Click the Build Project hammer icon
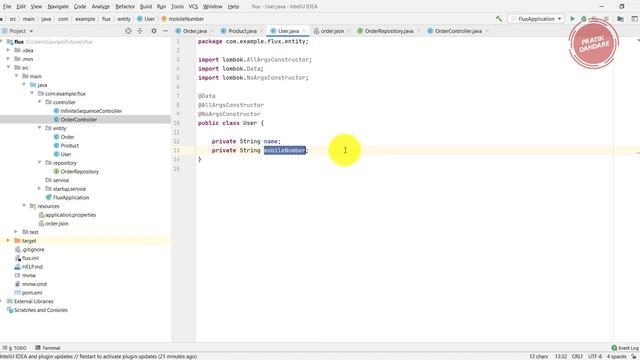Screen dimensions: 640x360 point(499,19)
